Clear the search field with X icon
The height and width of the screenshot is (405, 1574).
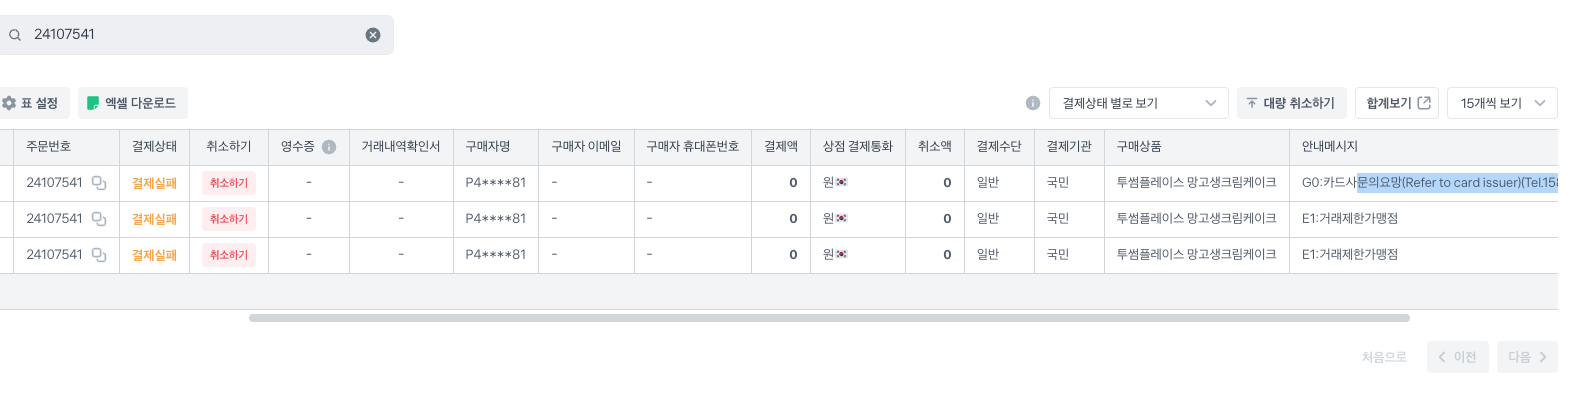[x=373, y=35]
